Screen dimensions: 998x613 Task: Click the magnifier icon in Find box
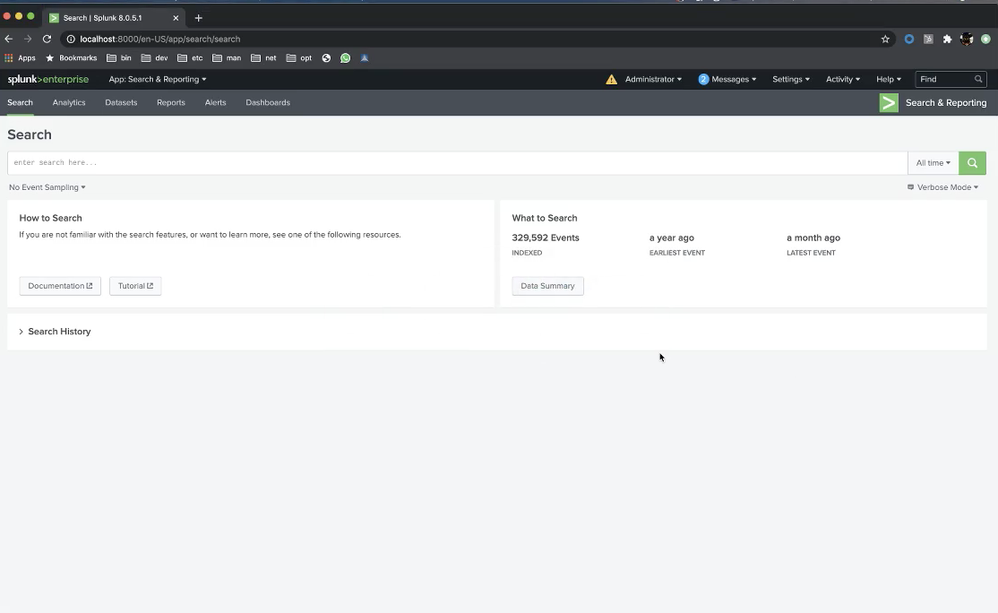point(978,80)
